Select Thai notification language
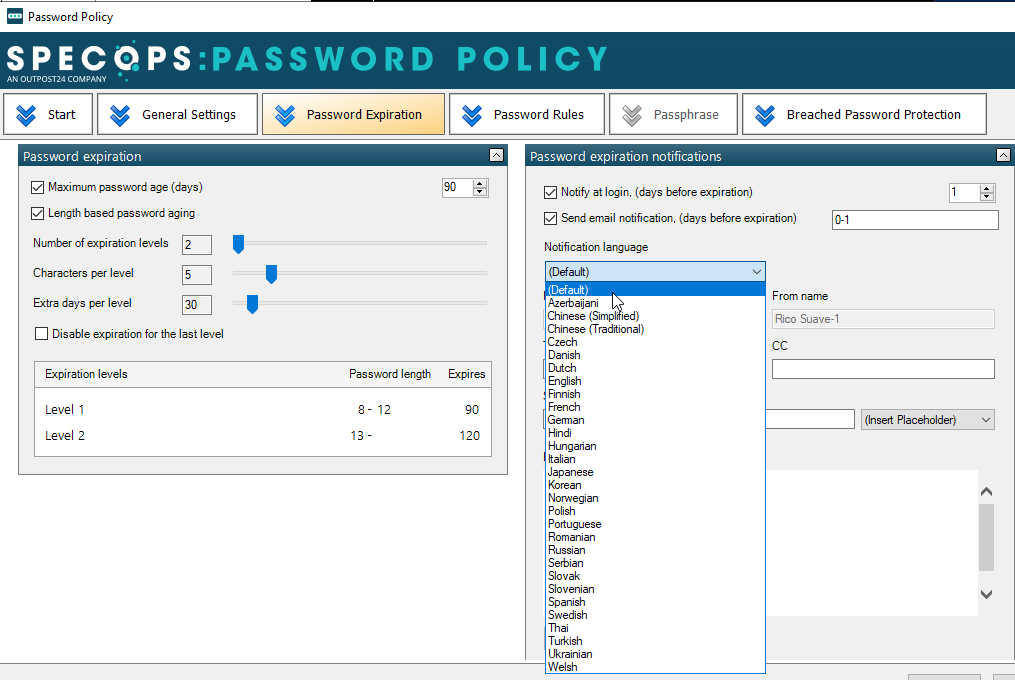The image size is (1015, 680). click(655, 628)
